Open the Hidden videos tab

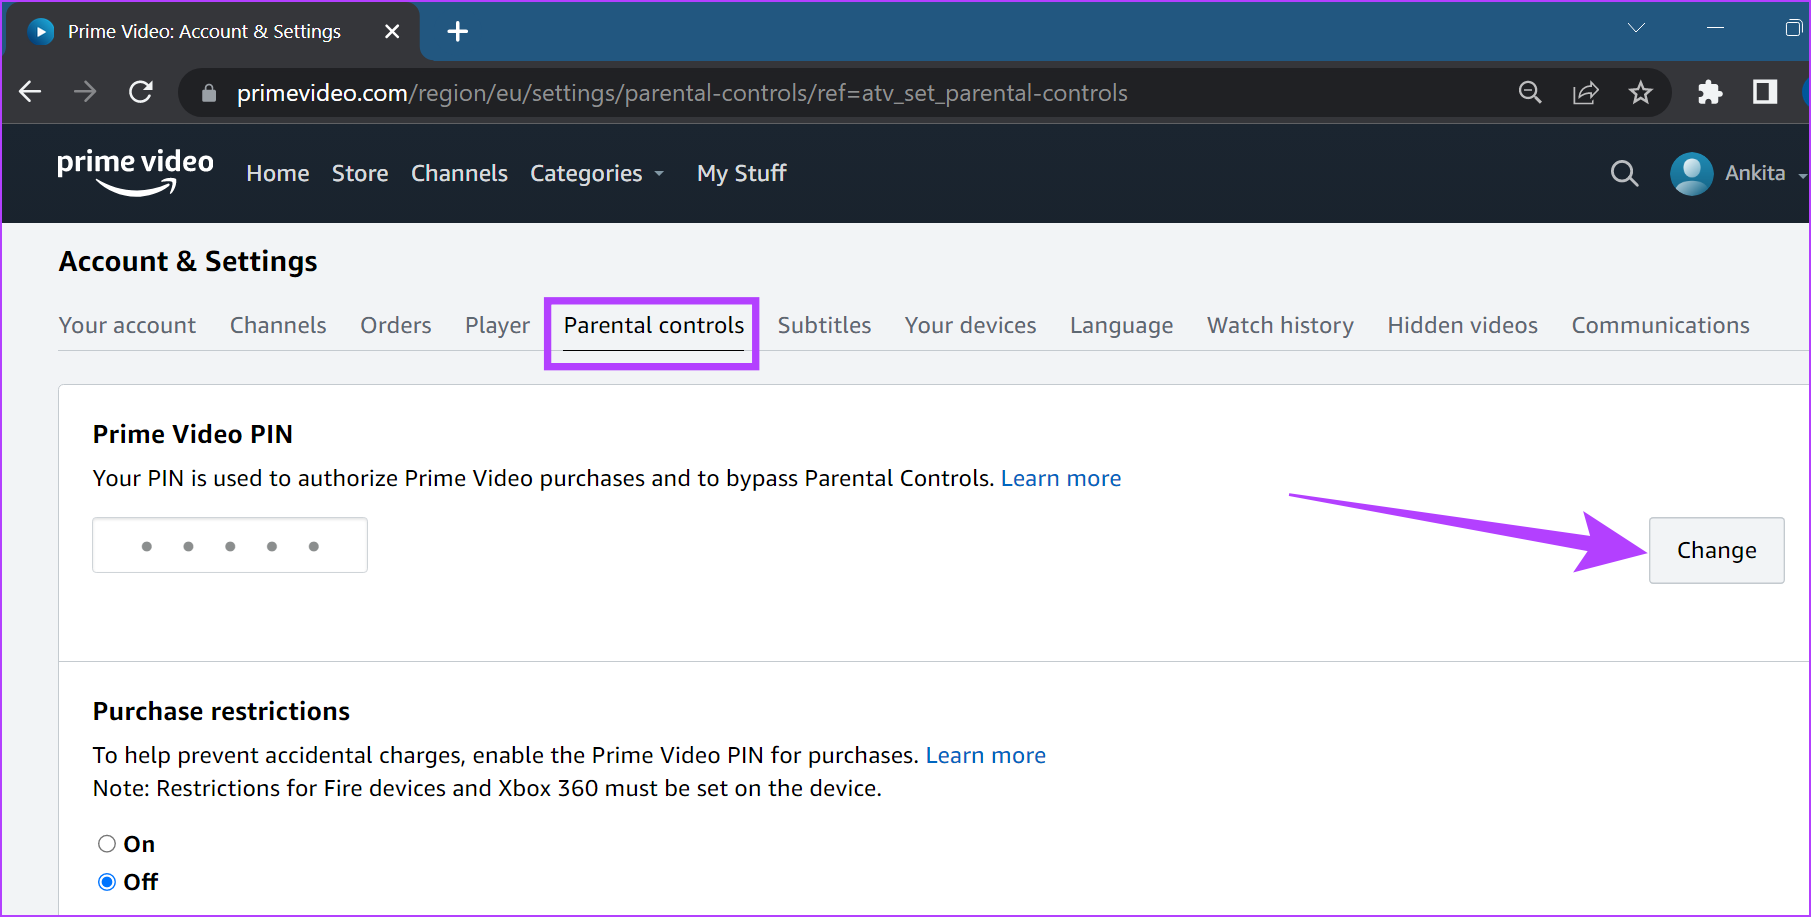(1462, 326)
